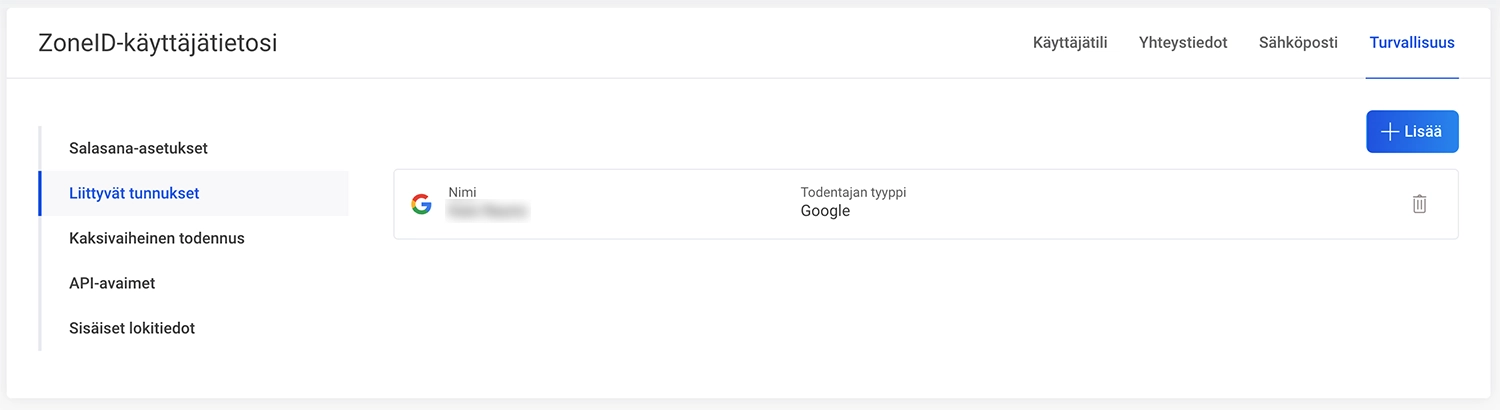Viewport: 1500px width, 410px height.
Task: Click the Todentajan tyyppi label
Action: 853,192
